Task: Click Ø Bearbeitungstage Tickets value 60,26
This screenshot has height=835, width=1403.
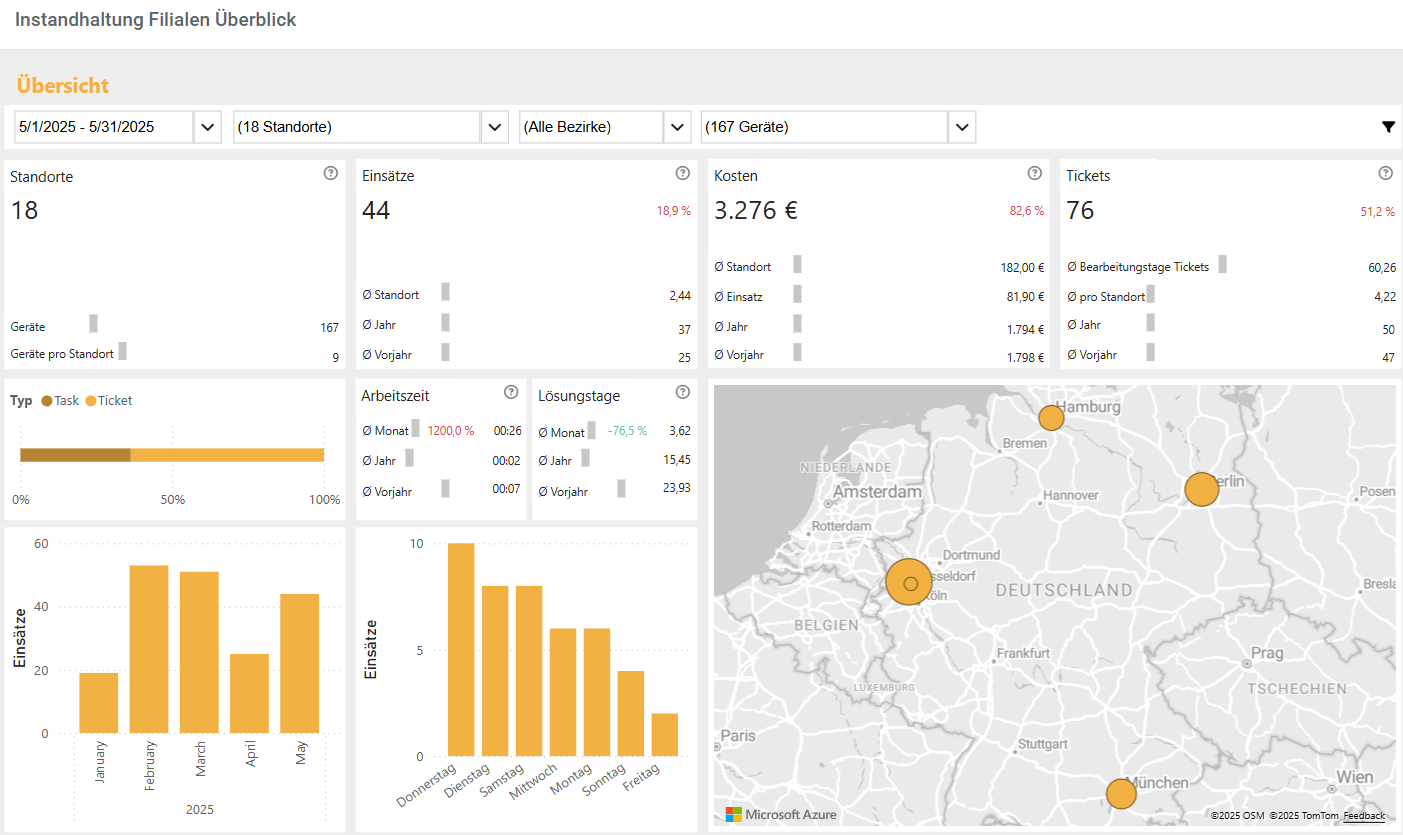Action: click(x=1382, y=268)
